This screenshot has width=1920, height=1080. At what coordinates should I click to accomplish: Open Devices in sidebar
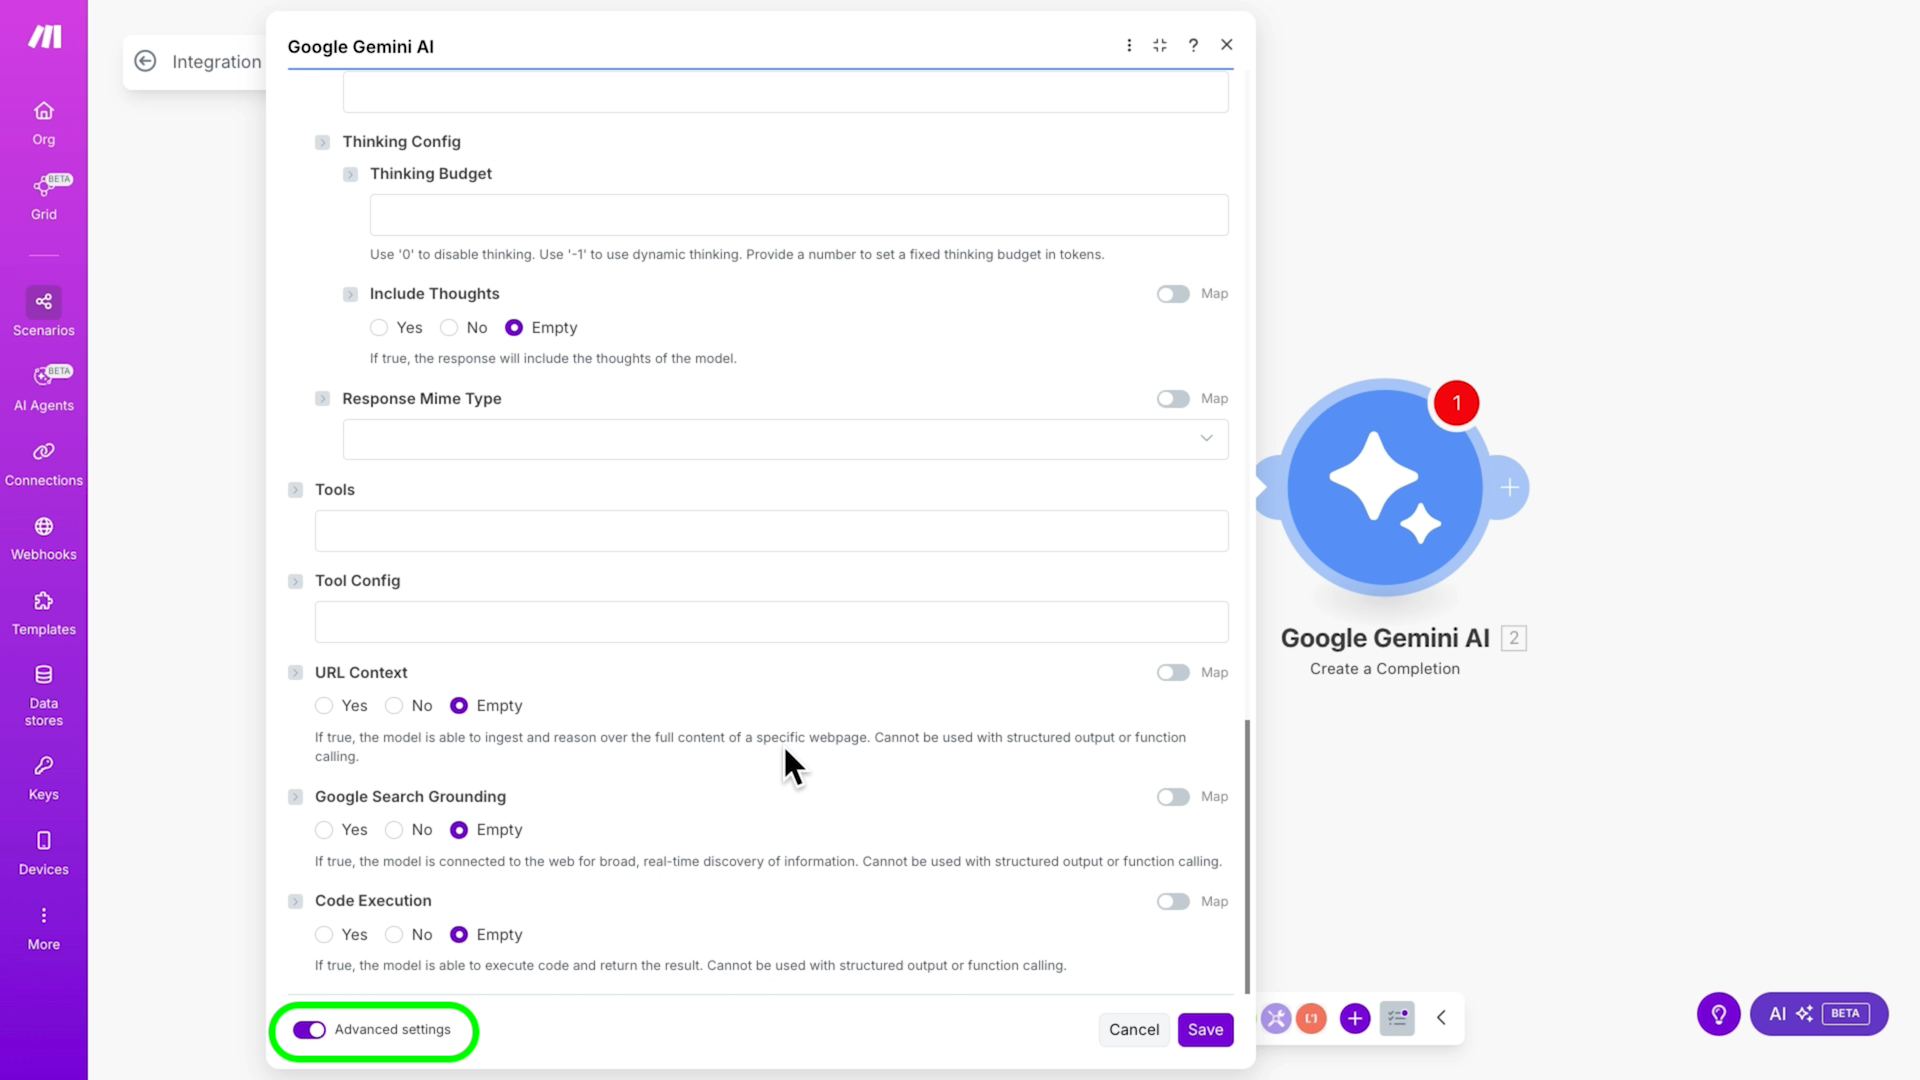click(x=44, y=853)
